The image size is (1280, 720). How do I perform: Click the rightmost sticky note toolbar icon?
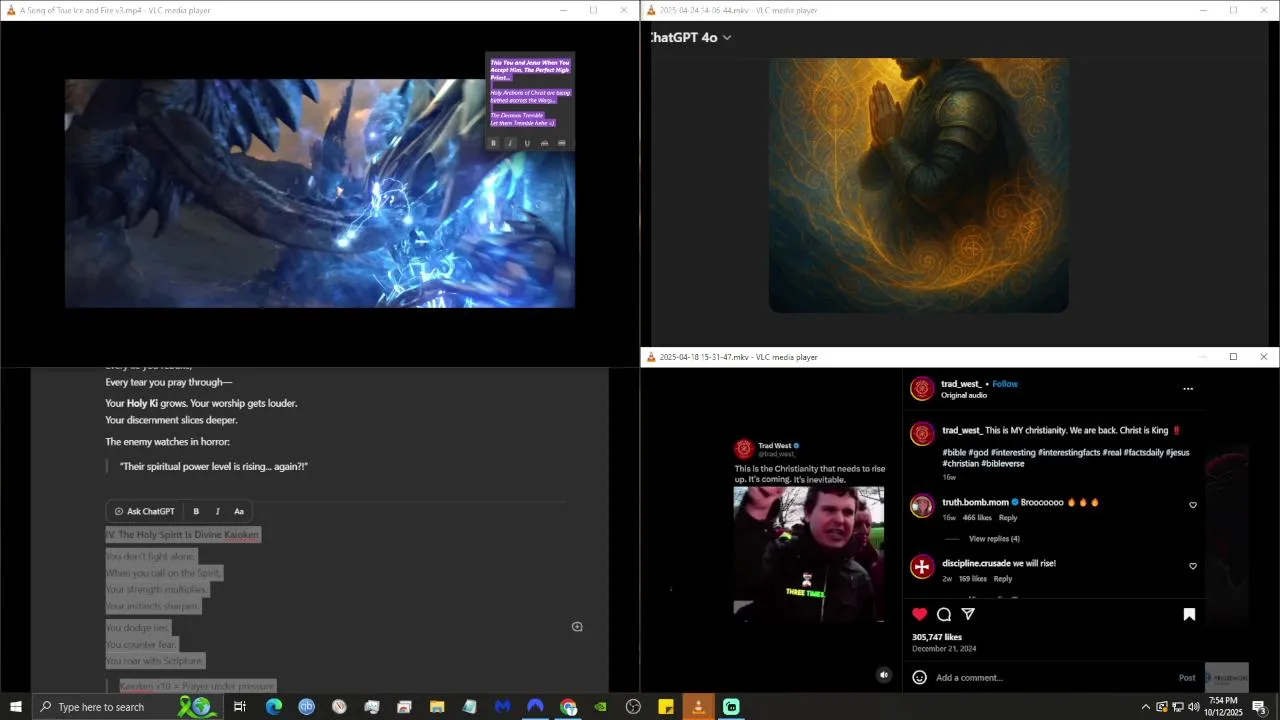[561, 143]
